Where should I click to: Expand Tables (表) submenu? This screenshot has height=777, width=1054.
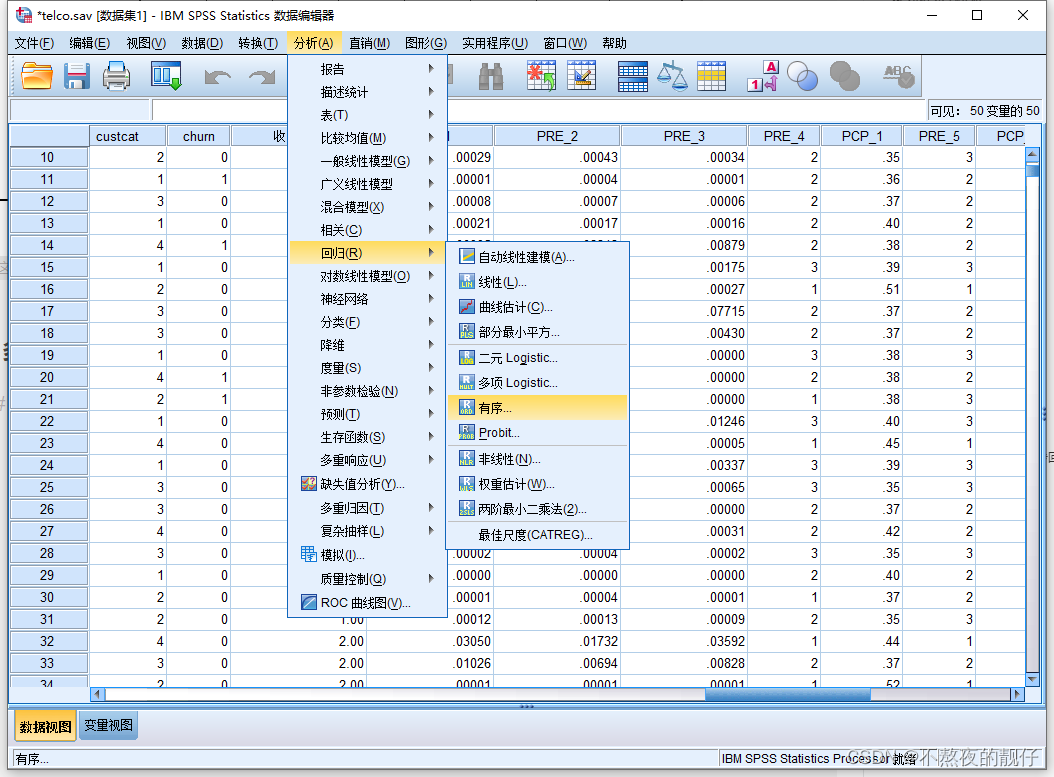[367, 115]
